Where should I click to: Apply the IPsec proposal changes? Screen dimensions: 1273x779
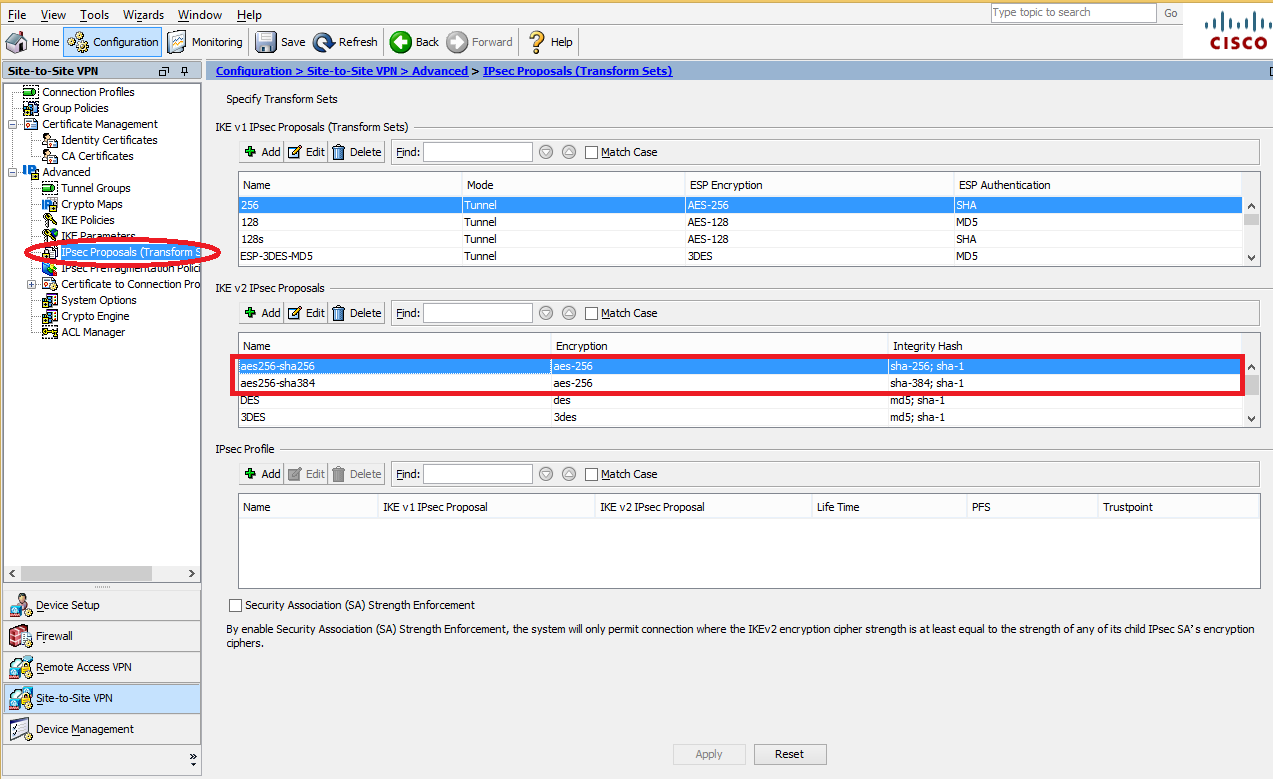coord(709,754)
